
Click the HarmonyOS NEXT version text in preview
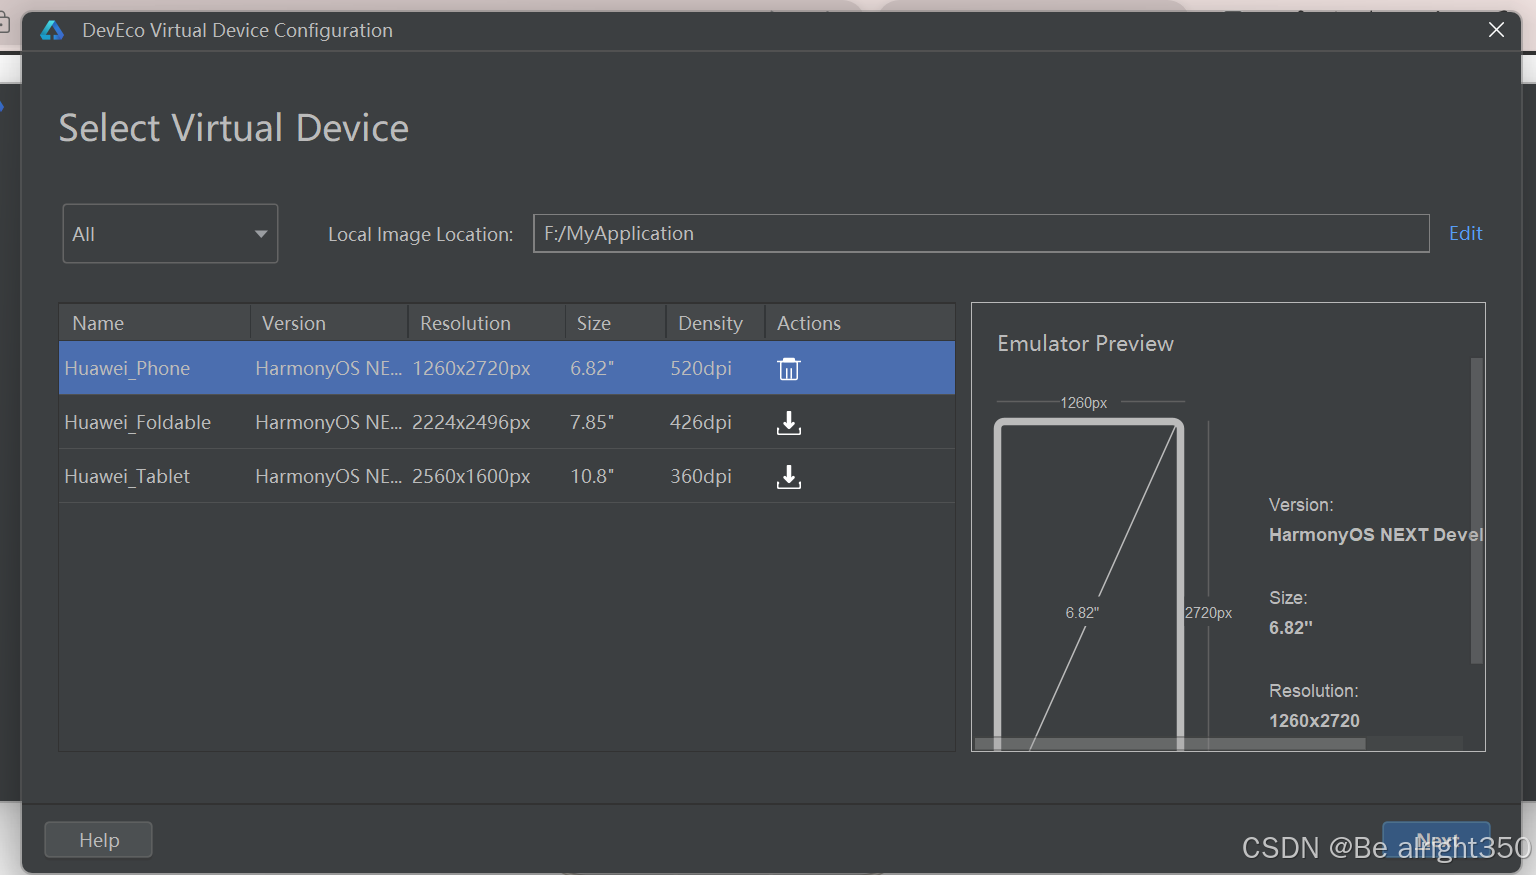pyautogui.click(x=1376, y=535)
